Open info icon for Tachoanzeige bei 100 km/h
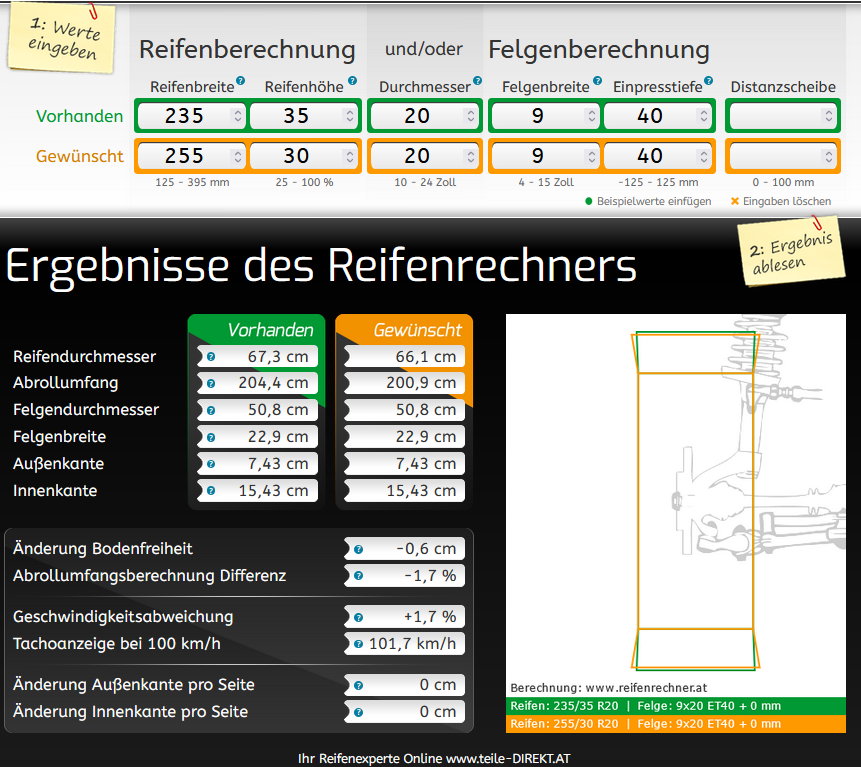 coord(358,644)
